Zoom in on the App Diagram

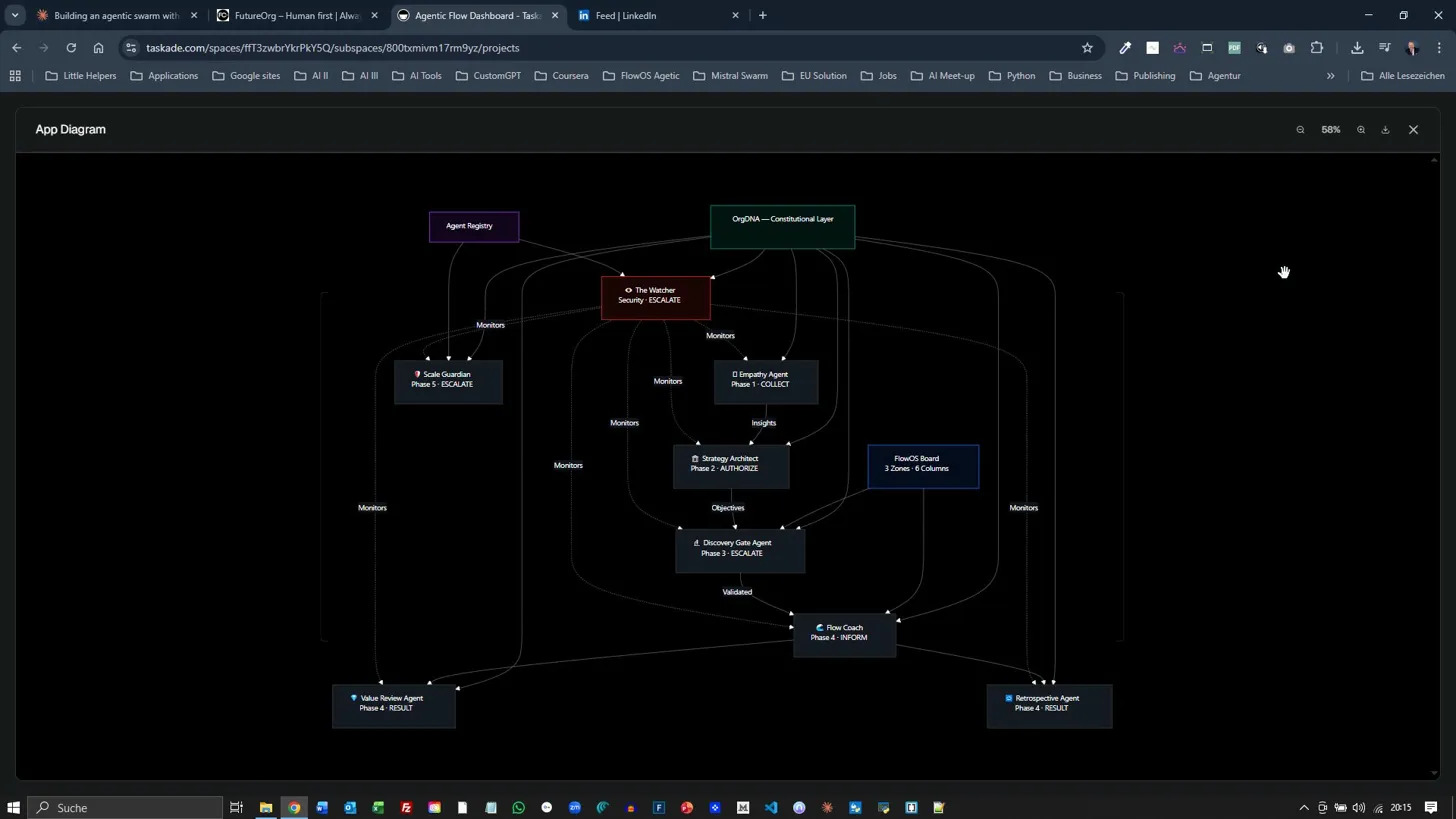(1360, 130)
